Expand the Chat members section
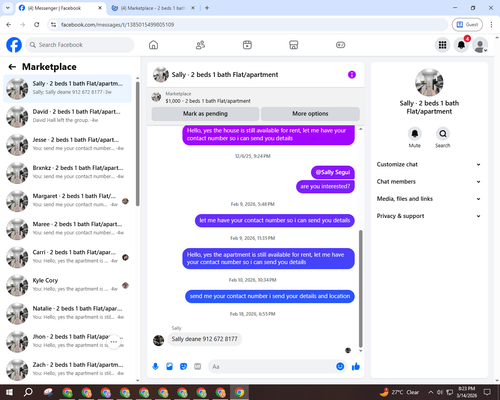This screenshot has width=500, height=400. click(429, 182)
